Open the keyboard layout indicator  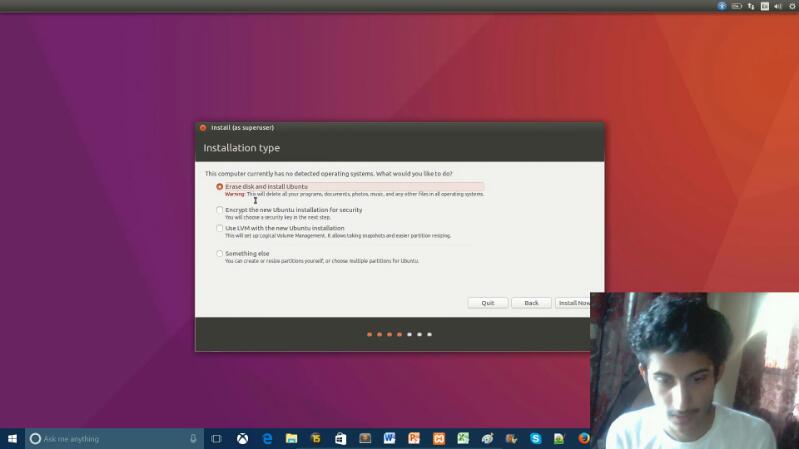pos(765,6)
